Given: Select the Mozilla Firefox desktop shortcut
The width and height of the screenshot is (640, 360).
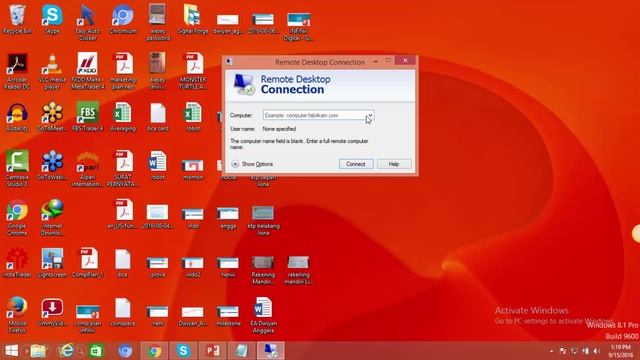Looking at the screenshot, I should [17, 314].
